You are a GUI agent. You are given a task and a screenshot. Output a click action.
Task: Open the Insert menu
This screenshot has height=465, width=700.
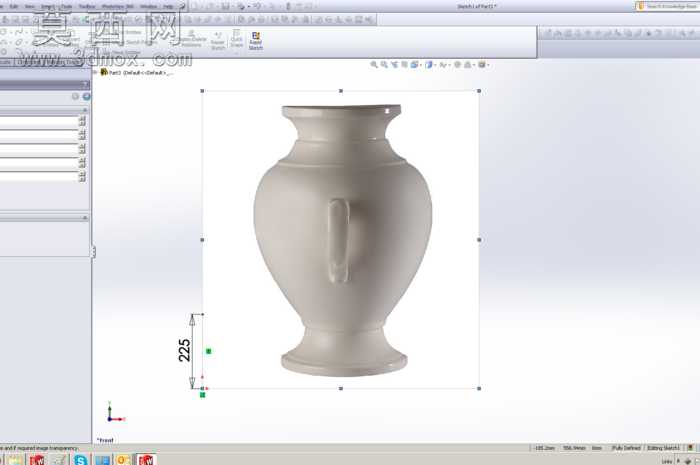tap(47, 6)
